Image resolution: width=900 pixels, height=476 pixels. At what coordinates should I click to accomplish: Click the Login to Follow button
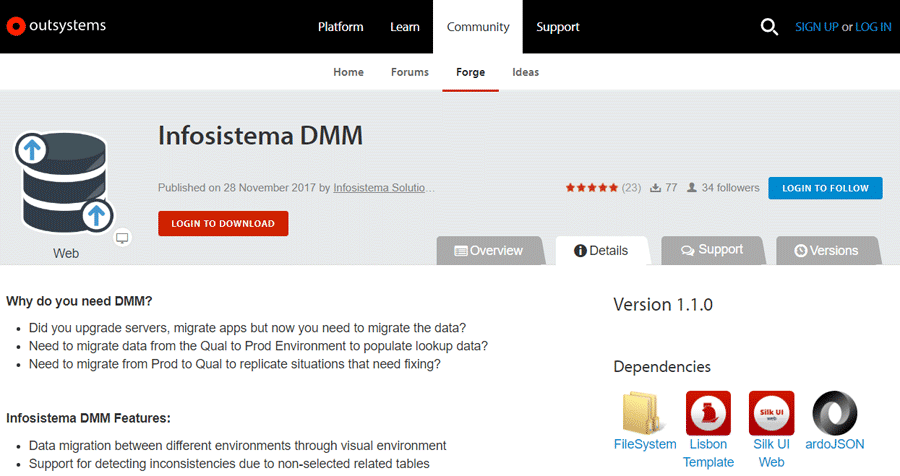pyautogui.click(x=825, y=188)
